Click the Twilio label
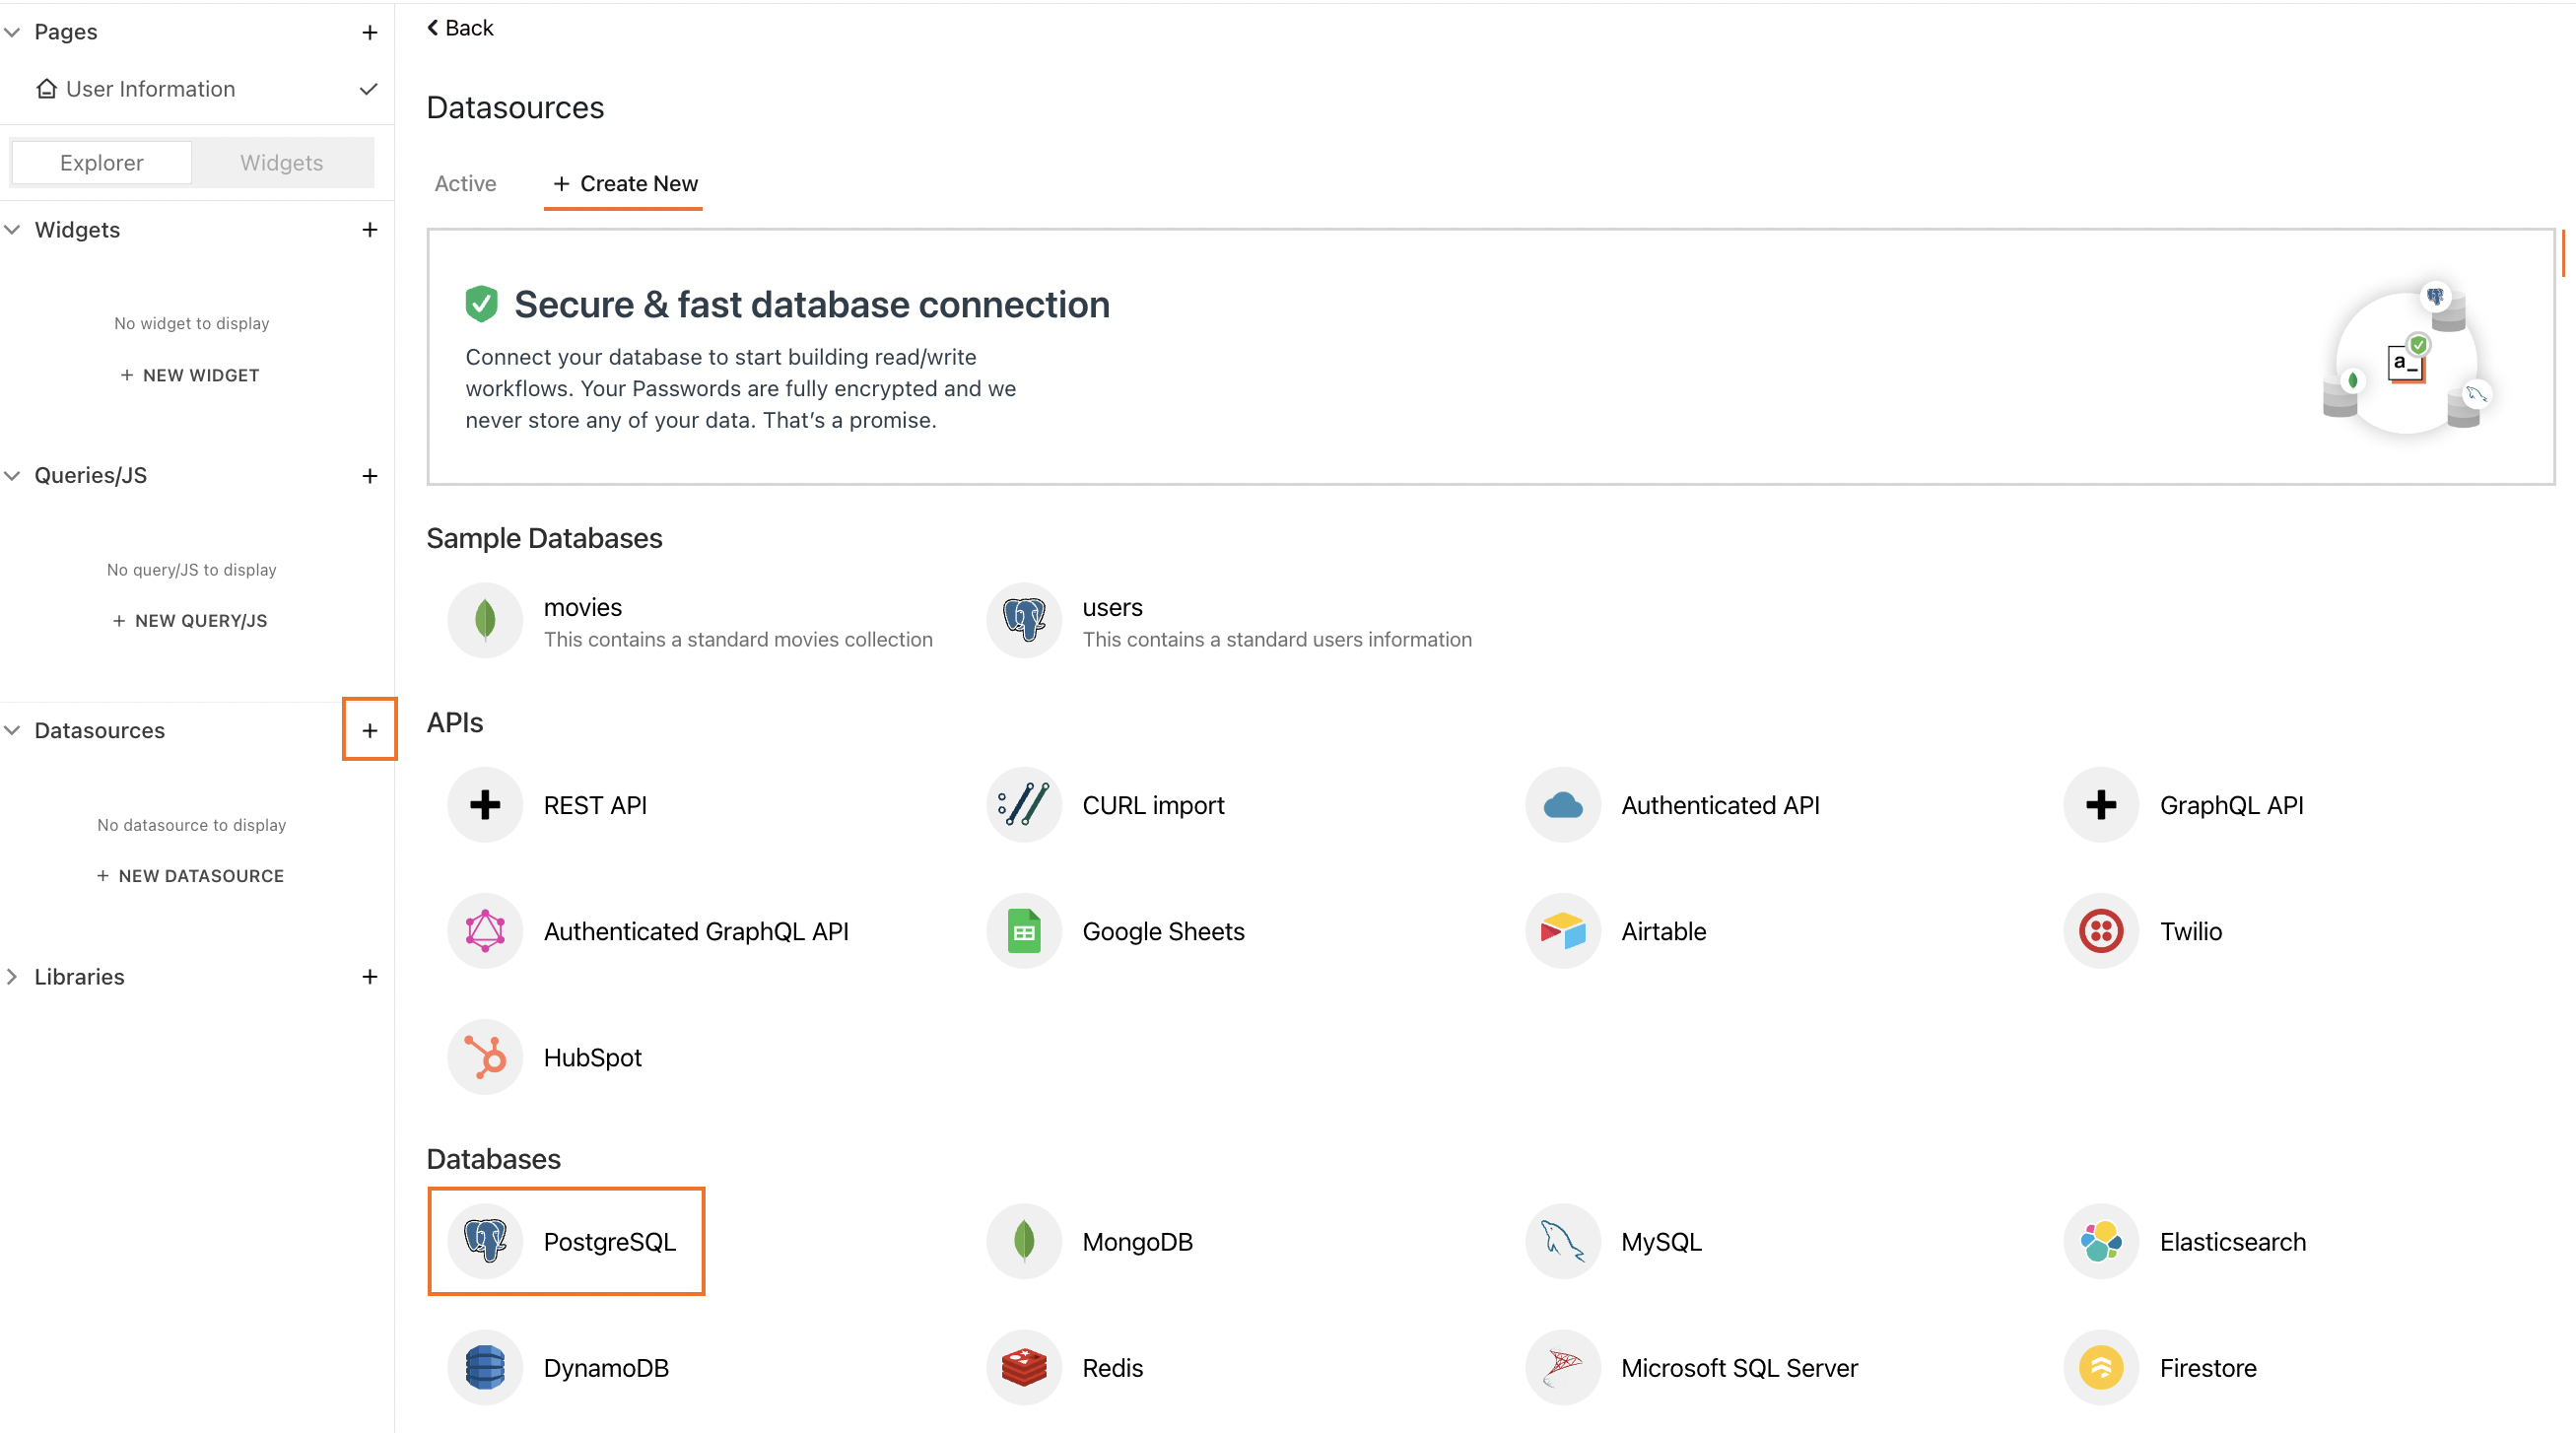The height and width of the screenshot is (1433, 2576). coord(2191,932)
